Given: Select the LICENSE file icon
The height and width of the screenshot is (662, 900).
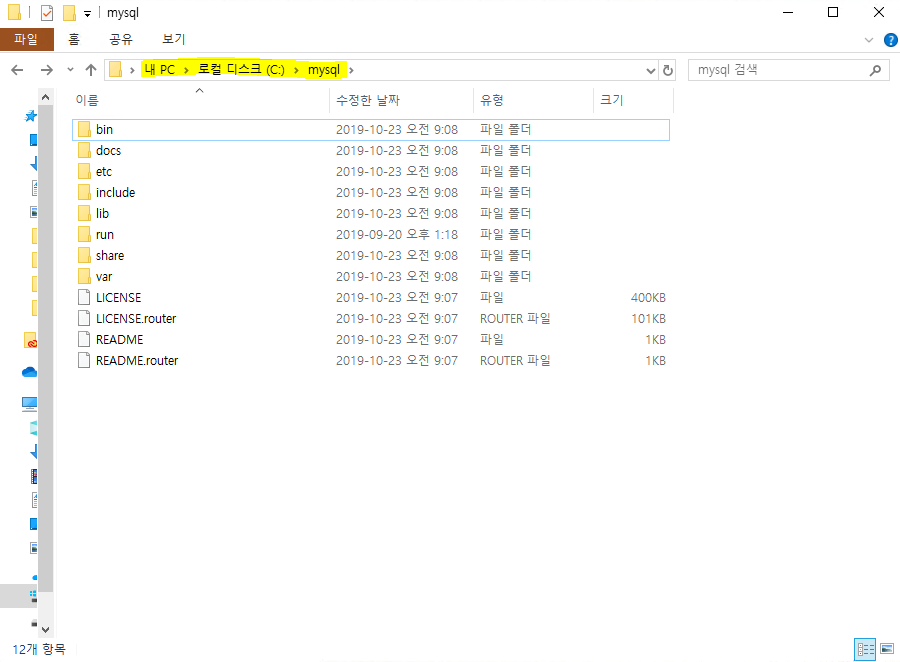Looking at the screenshot, I should tap(84, 297).
